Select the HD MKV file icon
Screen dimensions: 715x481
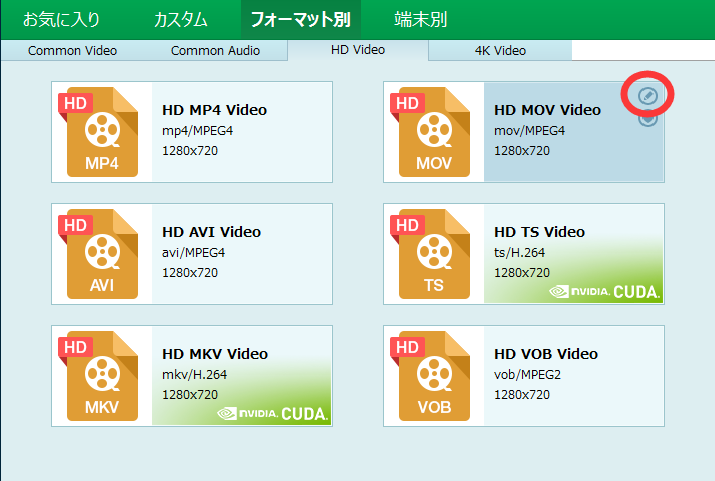pyautogui.click(x=98, y=376)
